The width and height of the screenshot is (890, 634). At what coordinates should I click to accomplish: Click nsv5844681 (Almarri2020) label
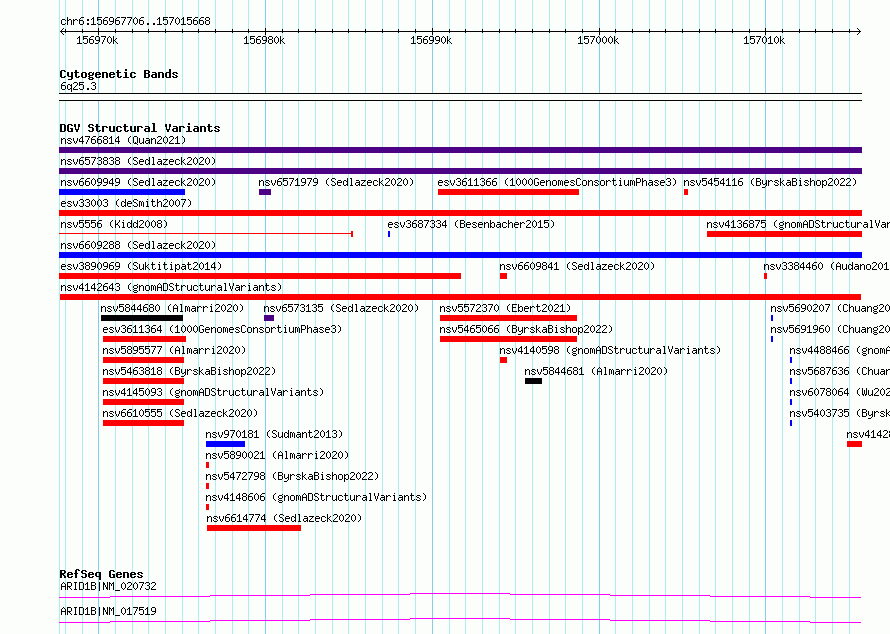pos(596,371)
